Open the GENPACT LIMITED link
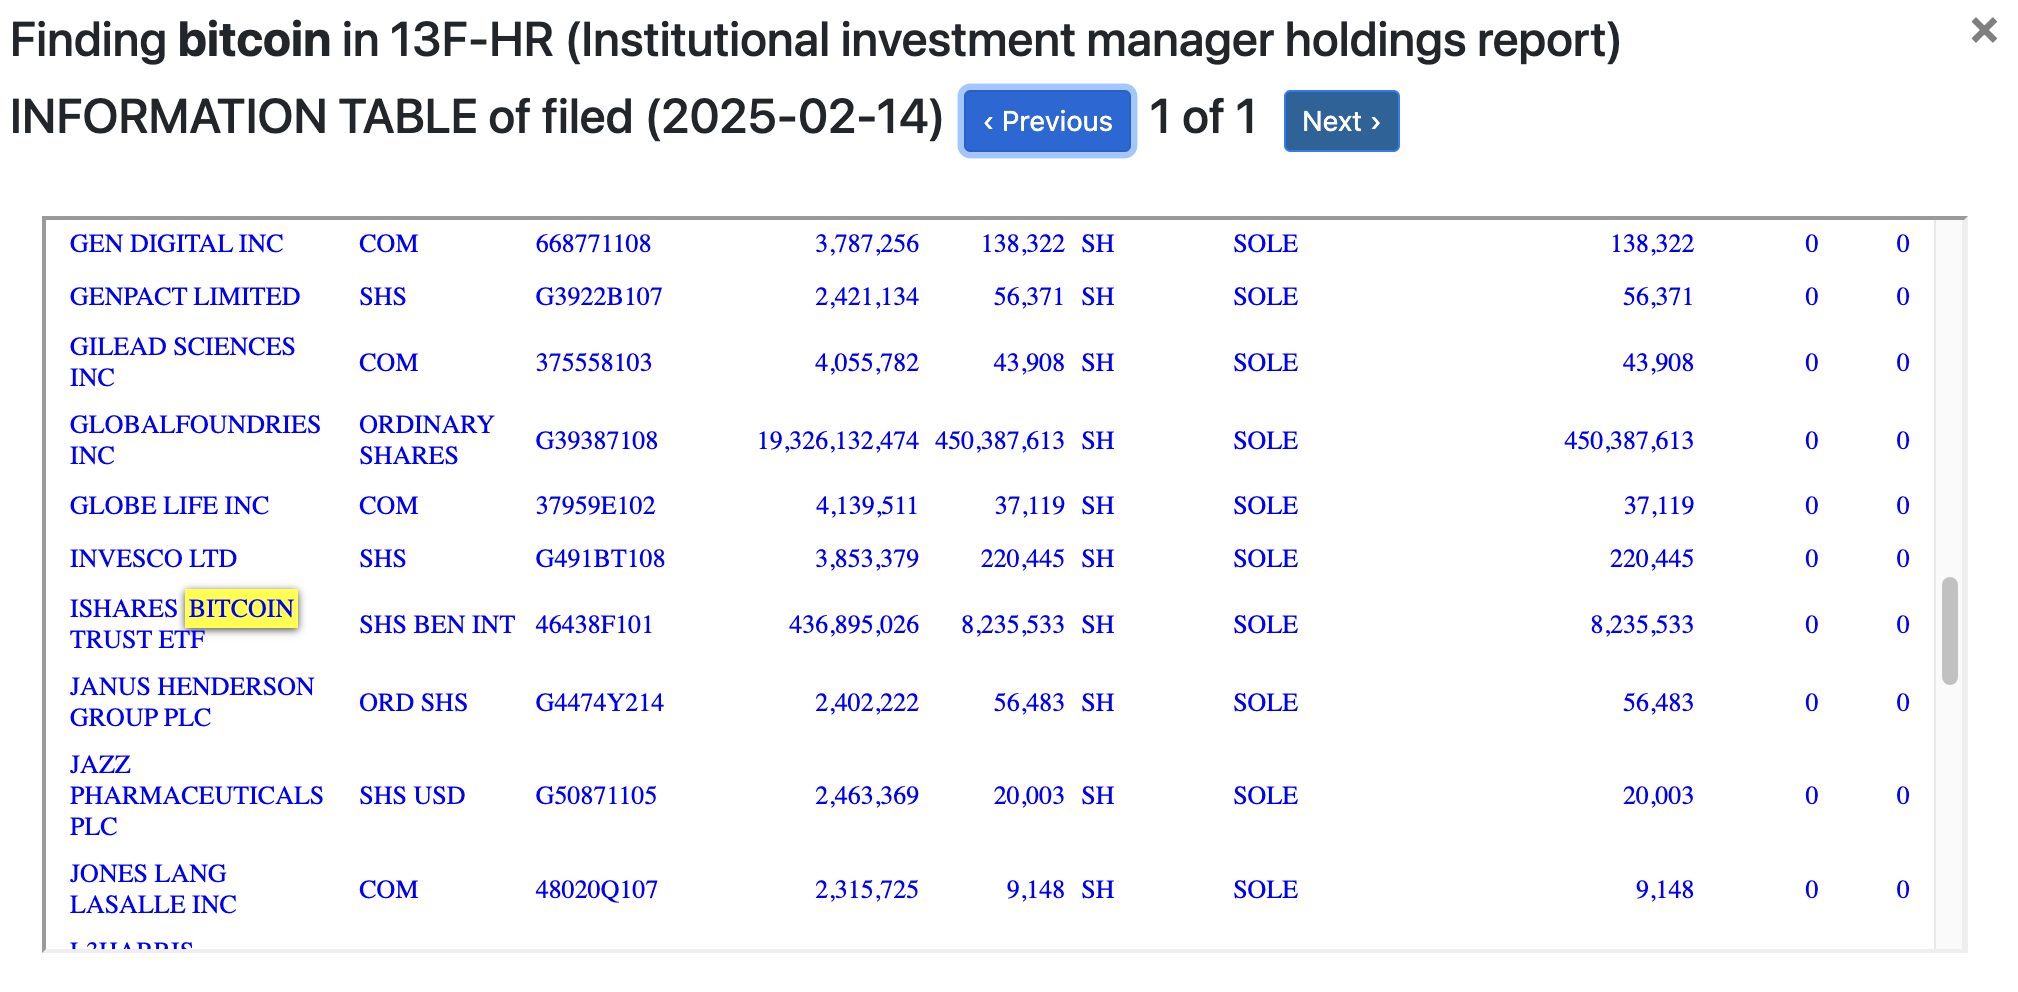This screenshot has width=2018, height=992. coord(184,296)
